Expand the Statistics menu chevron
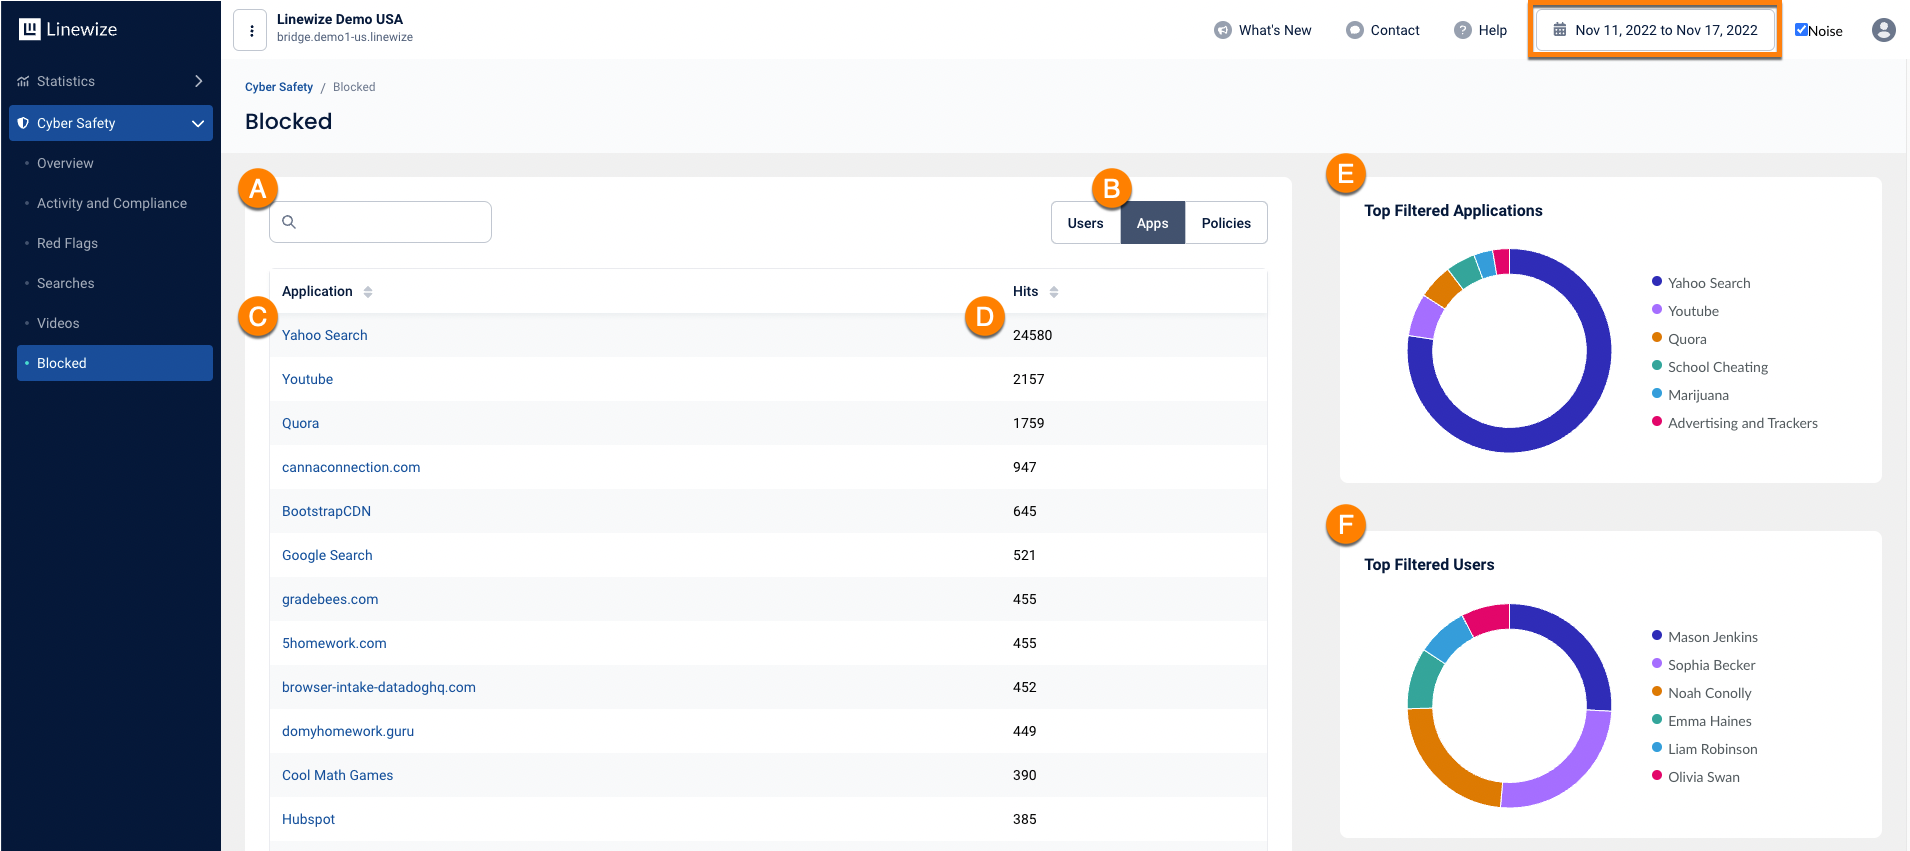 pos(198,81)
